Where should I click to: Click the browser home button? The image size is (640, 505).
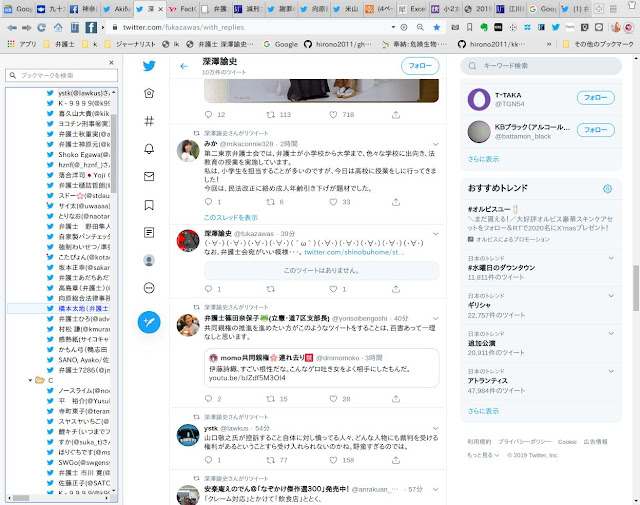(58, 27)
